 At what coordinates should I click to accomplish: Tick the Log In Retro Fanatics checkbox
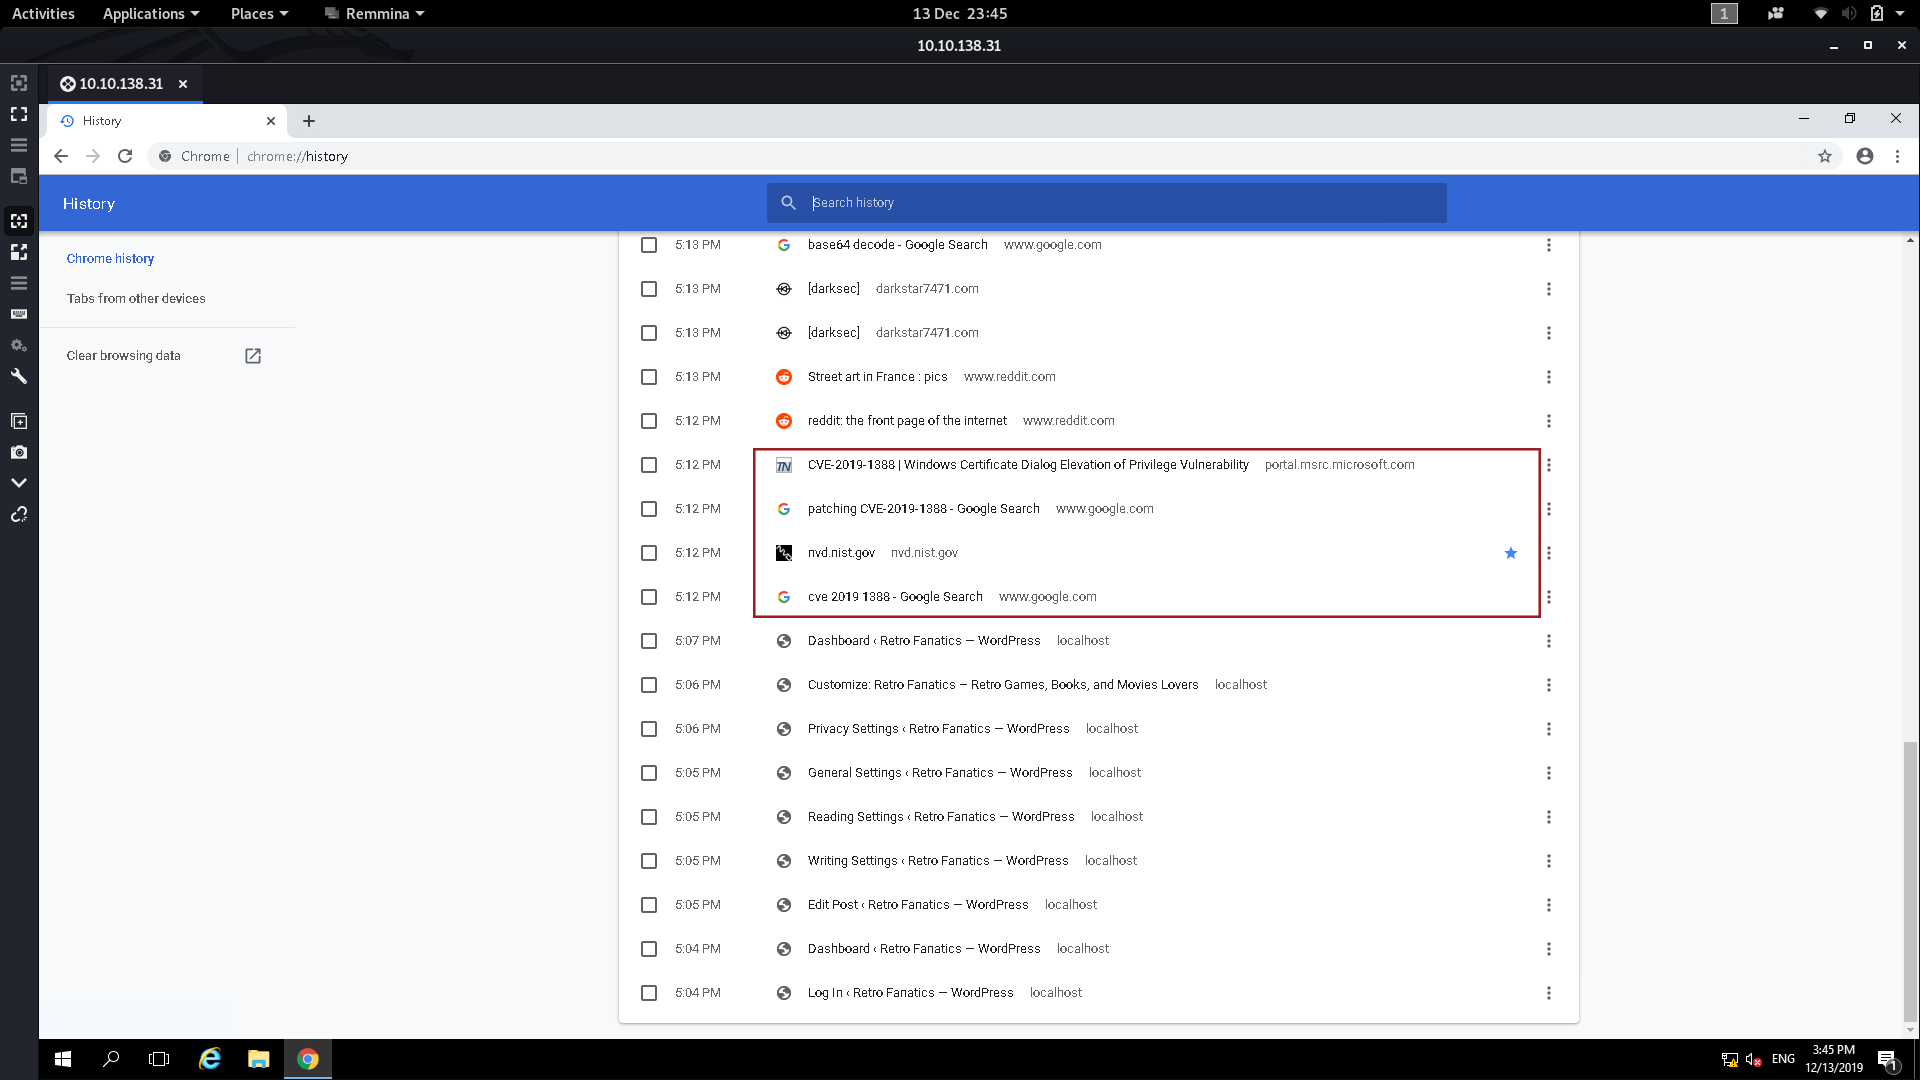tap(649, 993)
